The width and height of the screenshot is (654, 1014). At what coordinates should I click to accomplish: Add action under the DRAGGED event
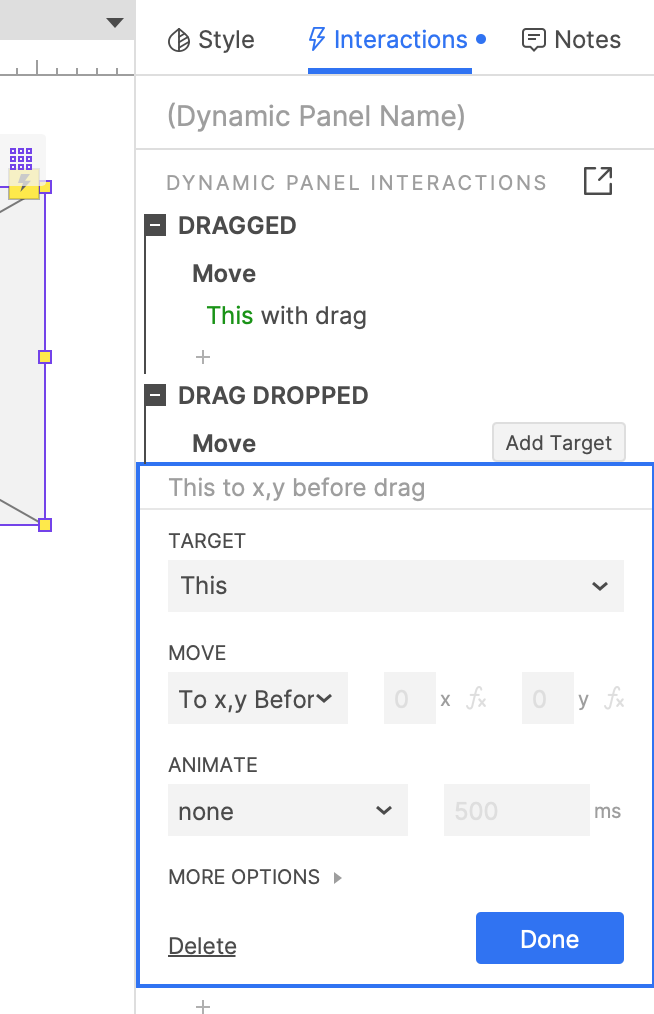203,357
